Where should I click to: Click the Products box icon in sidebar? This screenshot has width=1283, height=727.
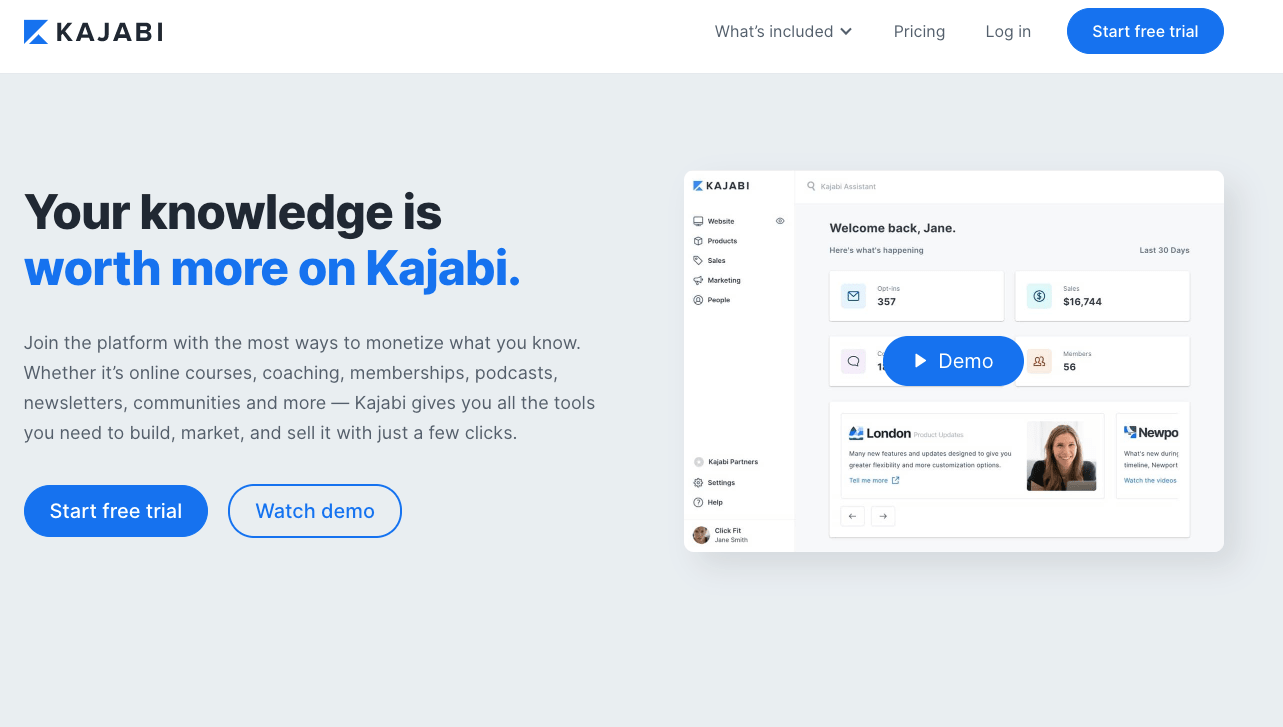coord(698,241)
